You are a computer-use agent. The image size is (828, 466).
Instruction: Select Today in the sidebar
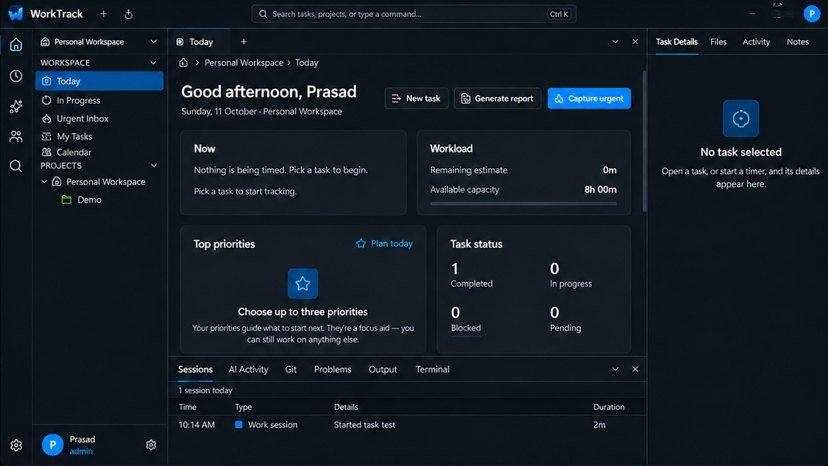pyautogui.click(x=99, y=81)
